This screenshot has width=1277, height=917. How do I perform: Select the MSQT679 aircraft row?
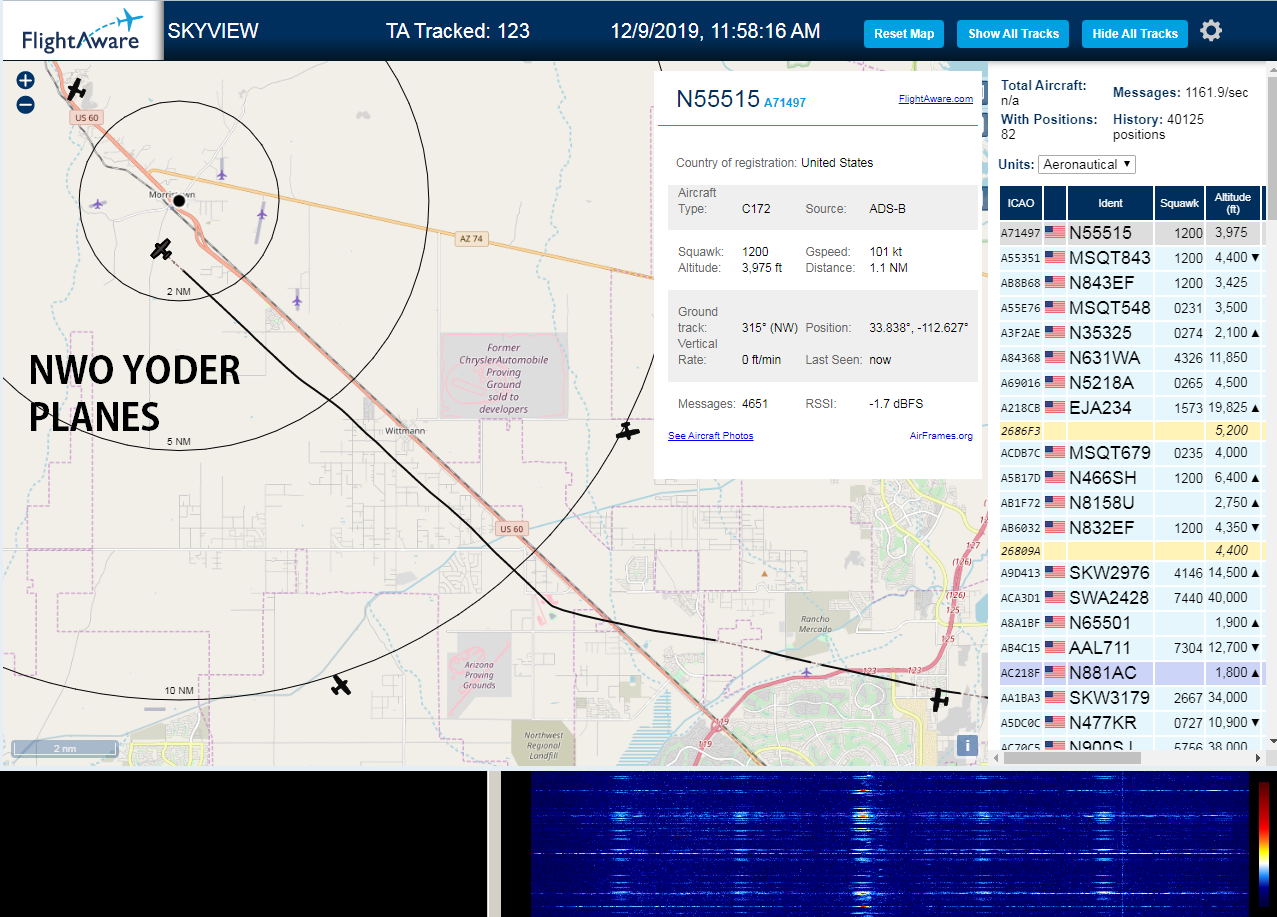tap(1131, 453)
